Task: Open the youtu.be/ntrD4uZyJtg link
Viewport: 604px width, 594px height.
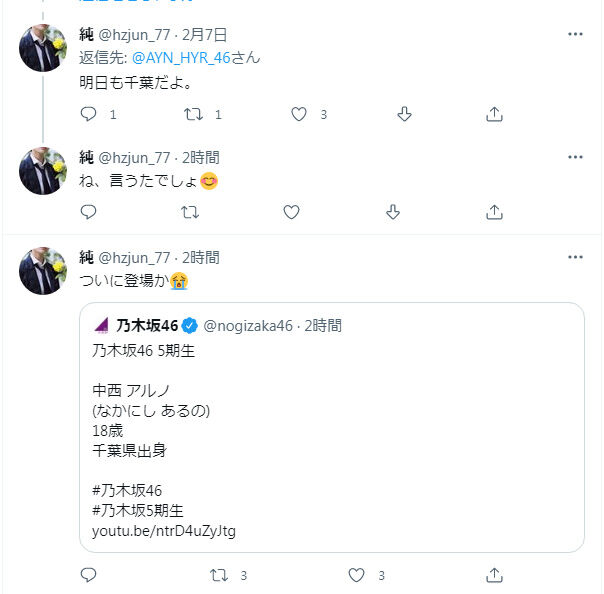Action: point(164,531)
